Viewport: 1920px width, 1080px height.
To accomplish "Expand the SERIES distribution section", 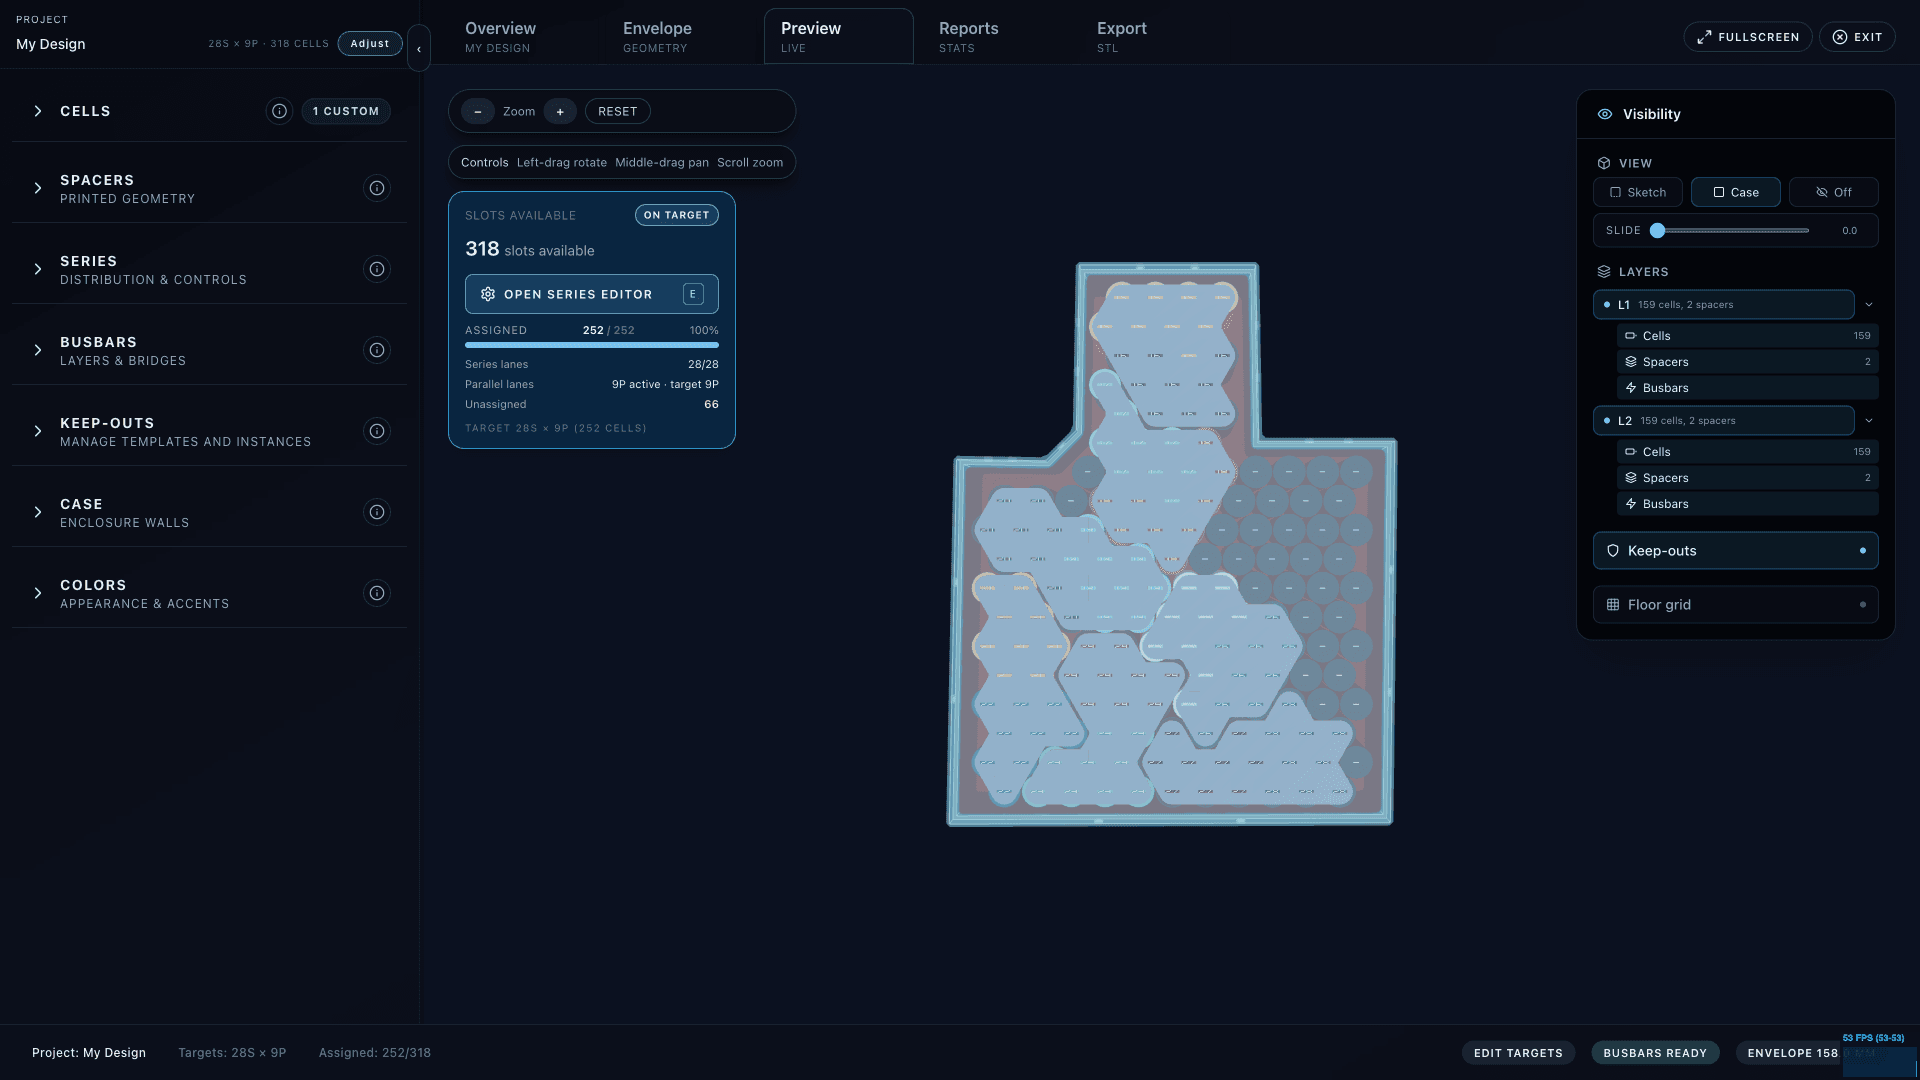I will tap(38, 269).
